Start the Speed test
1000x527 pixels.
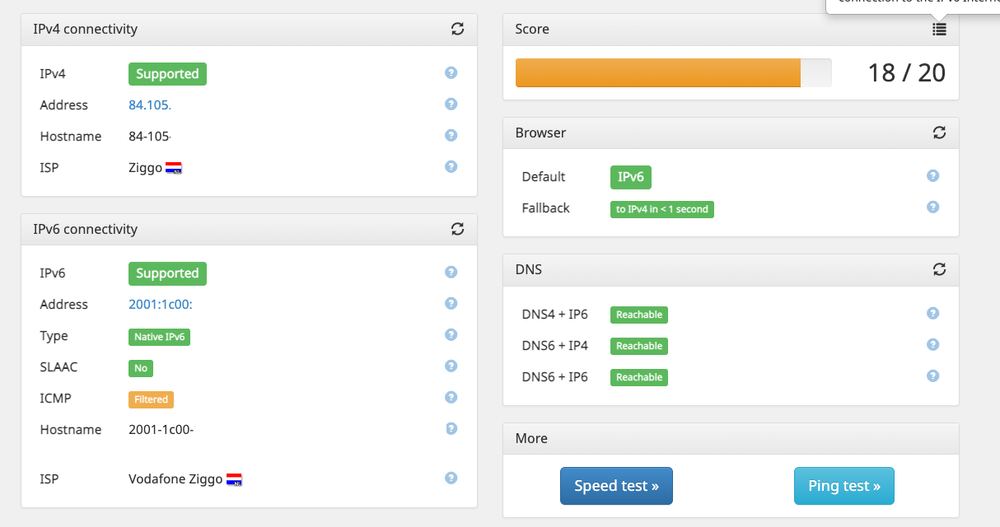click(616, 486)
